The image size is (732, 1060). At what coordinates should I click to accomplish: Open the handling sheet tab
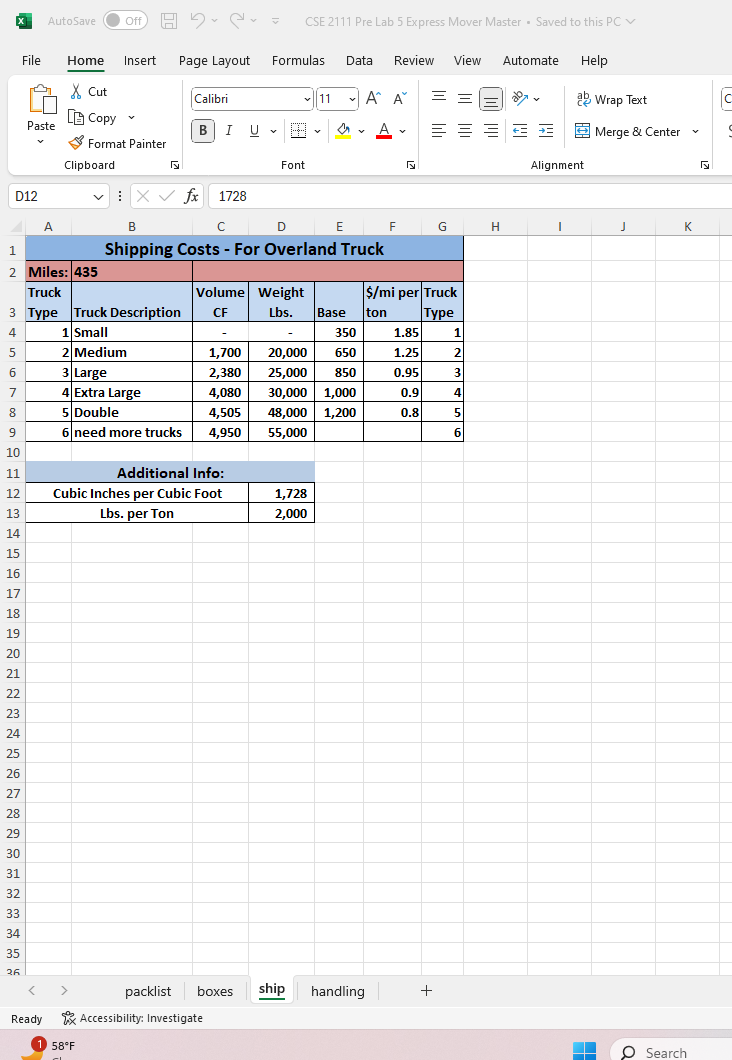coord(337,991)
